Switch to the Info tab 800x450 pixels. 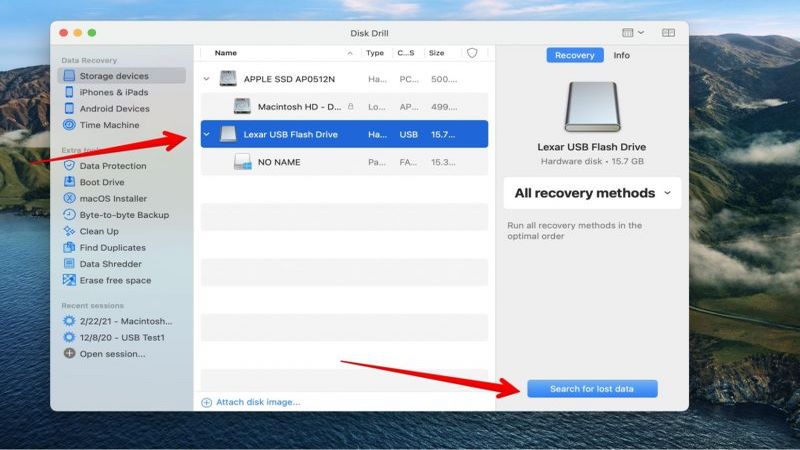(x=621, y=55)
